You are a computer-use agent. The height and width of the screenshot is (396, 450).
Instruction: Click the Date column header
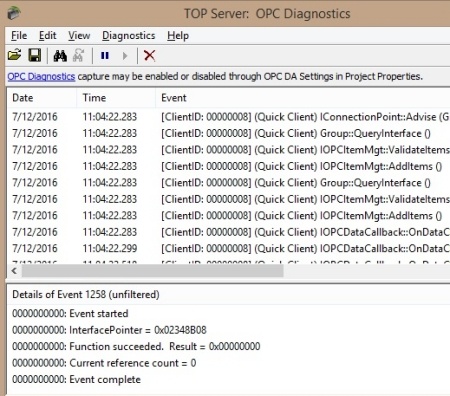coord(41,98)
